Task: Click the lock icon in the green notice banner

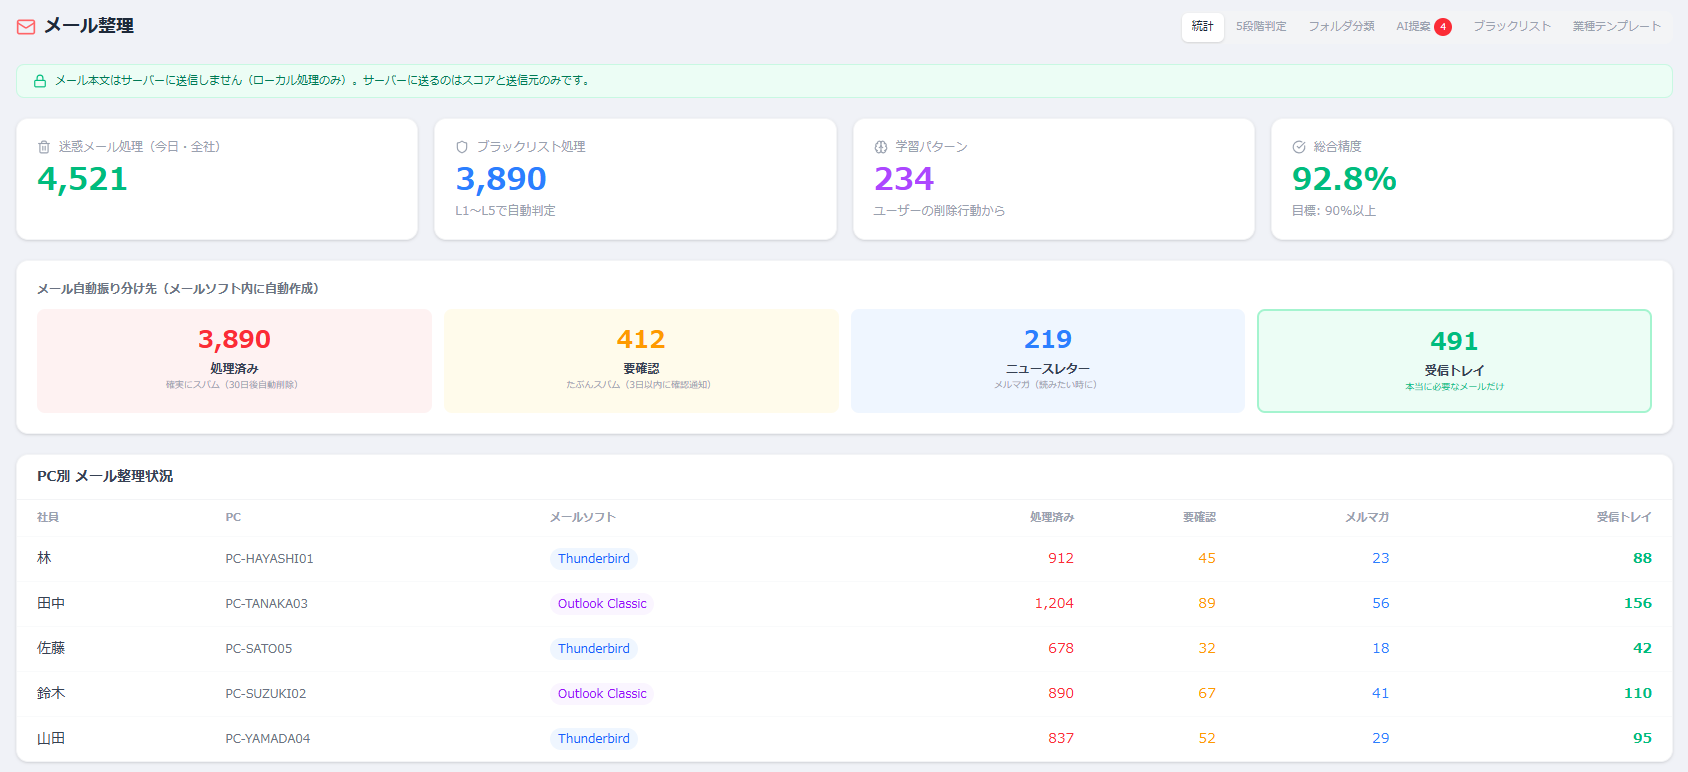Action: pyautogui.click(x=40, y=81)
